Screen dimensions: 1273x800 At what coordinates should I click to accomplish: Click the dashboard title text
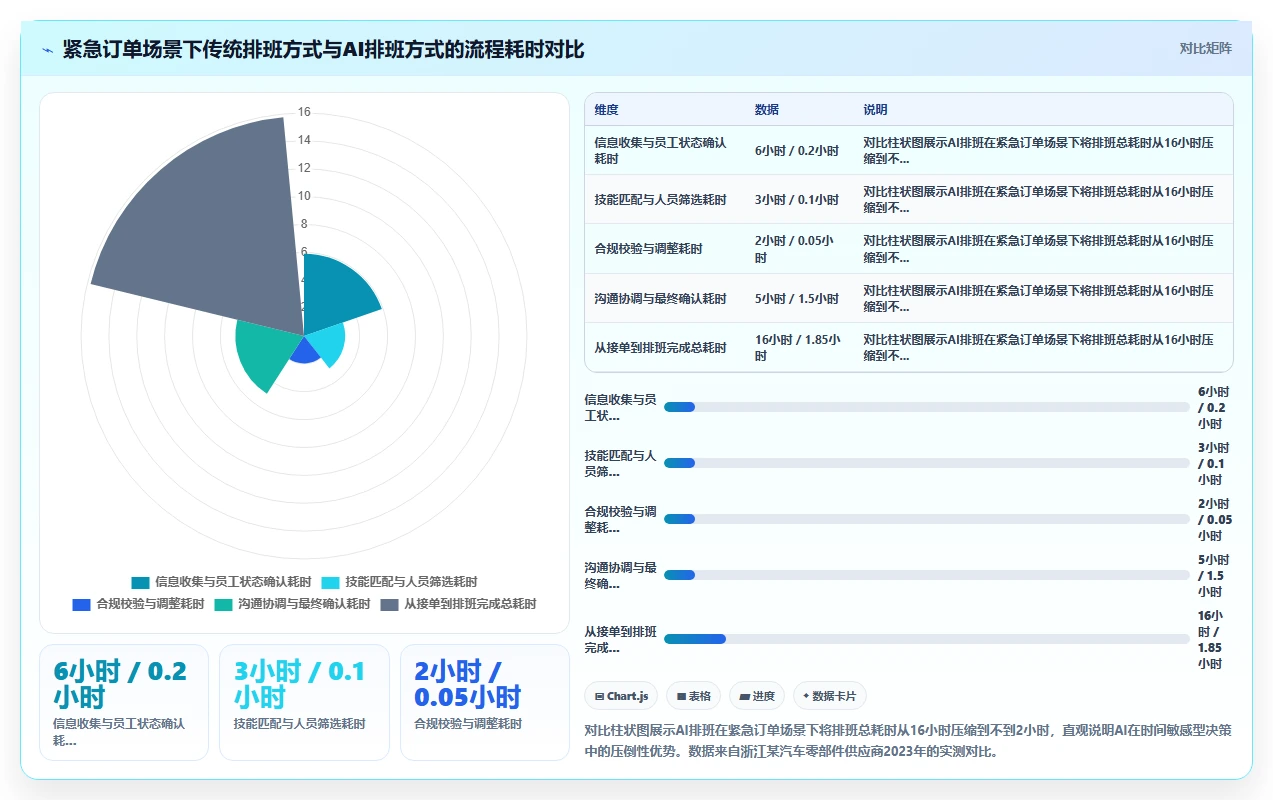(323, 50)
